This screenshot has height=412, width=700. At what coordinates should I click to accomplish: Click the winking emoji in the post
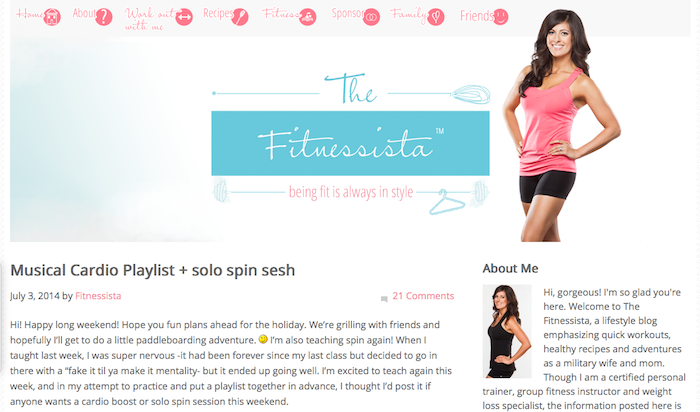(263, 339)
